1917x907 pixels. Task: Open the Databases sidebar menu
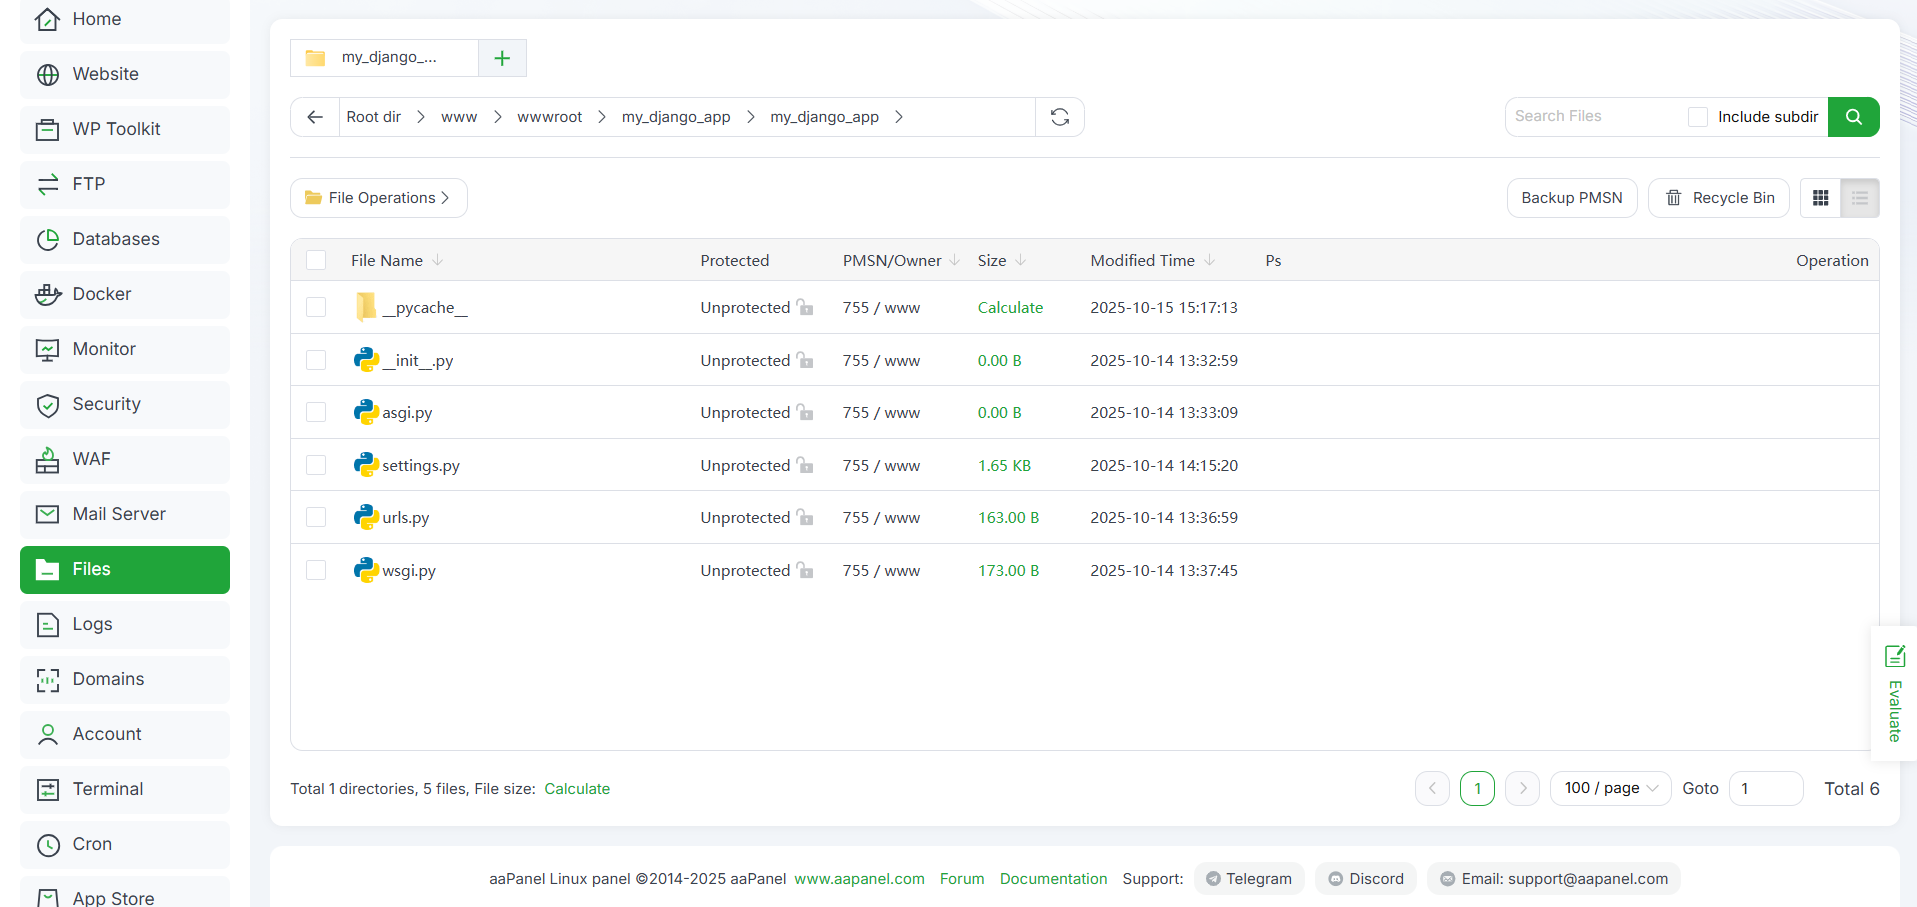pyautogui.click(x=125, y=239)
